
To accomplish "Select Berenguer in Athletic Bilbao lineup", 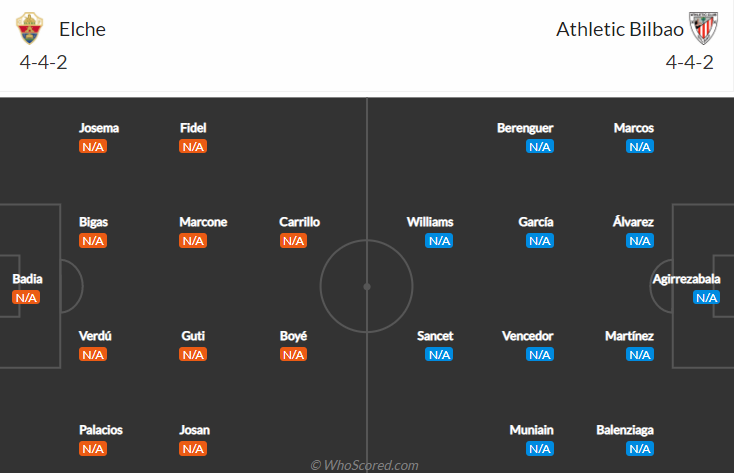I will click(525, 128).
